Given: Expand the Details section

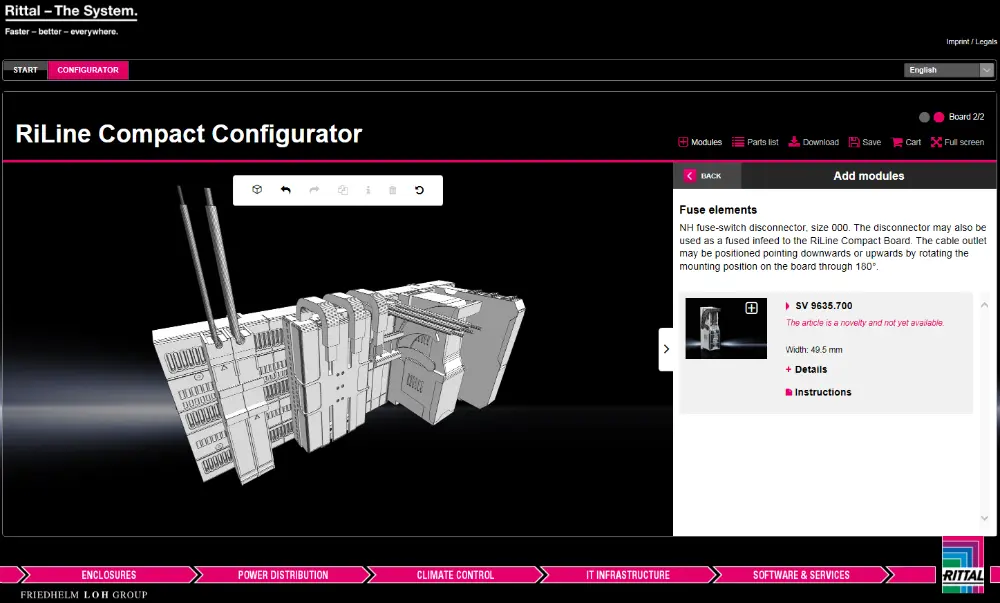Looking at the screenshot, I should point(810,370).
